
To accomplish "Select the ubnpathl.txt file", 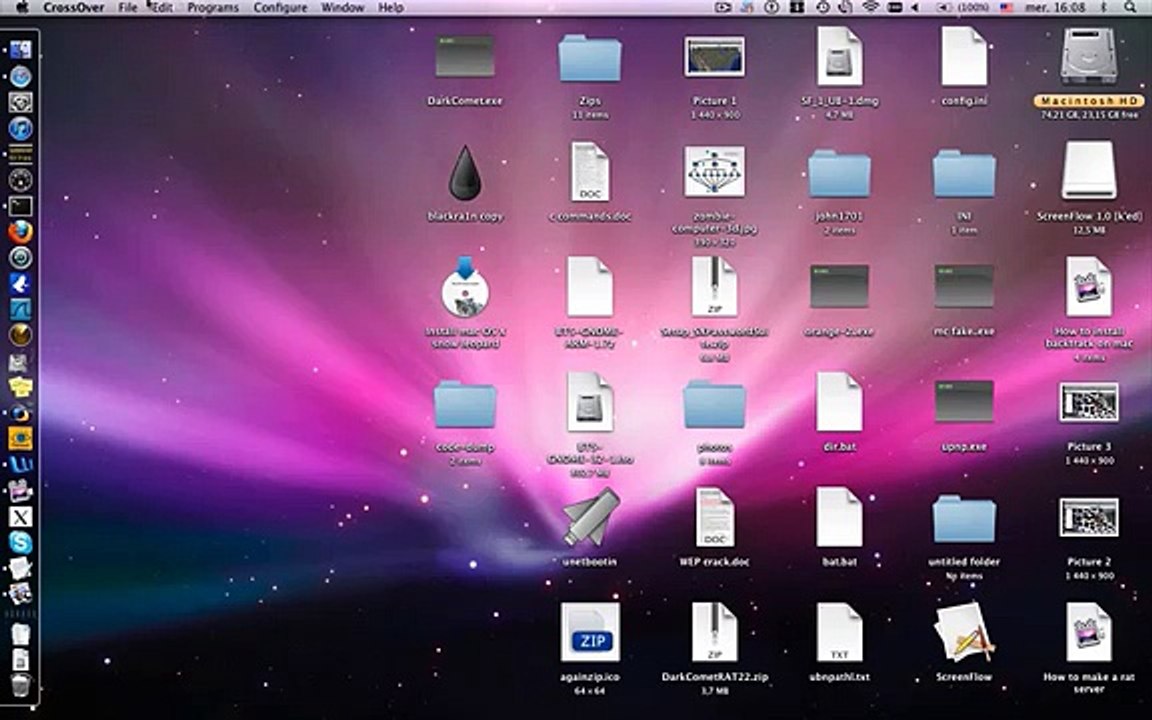I will click(839, 633).
